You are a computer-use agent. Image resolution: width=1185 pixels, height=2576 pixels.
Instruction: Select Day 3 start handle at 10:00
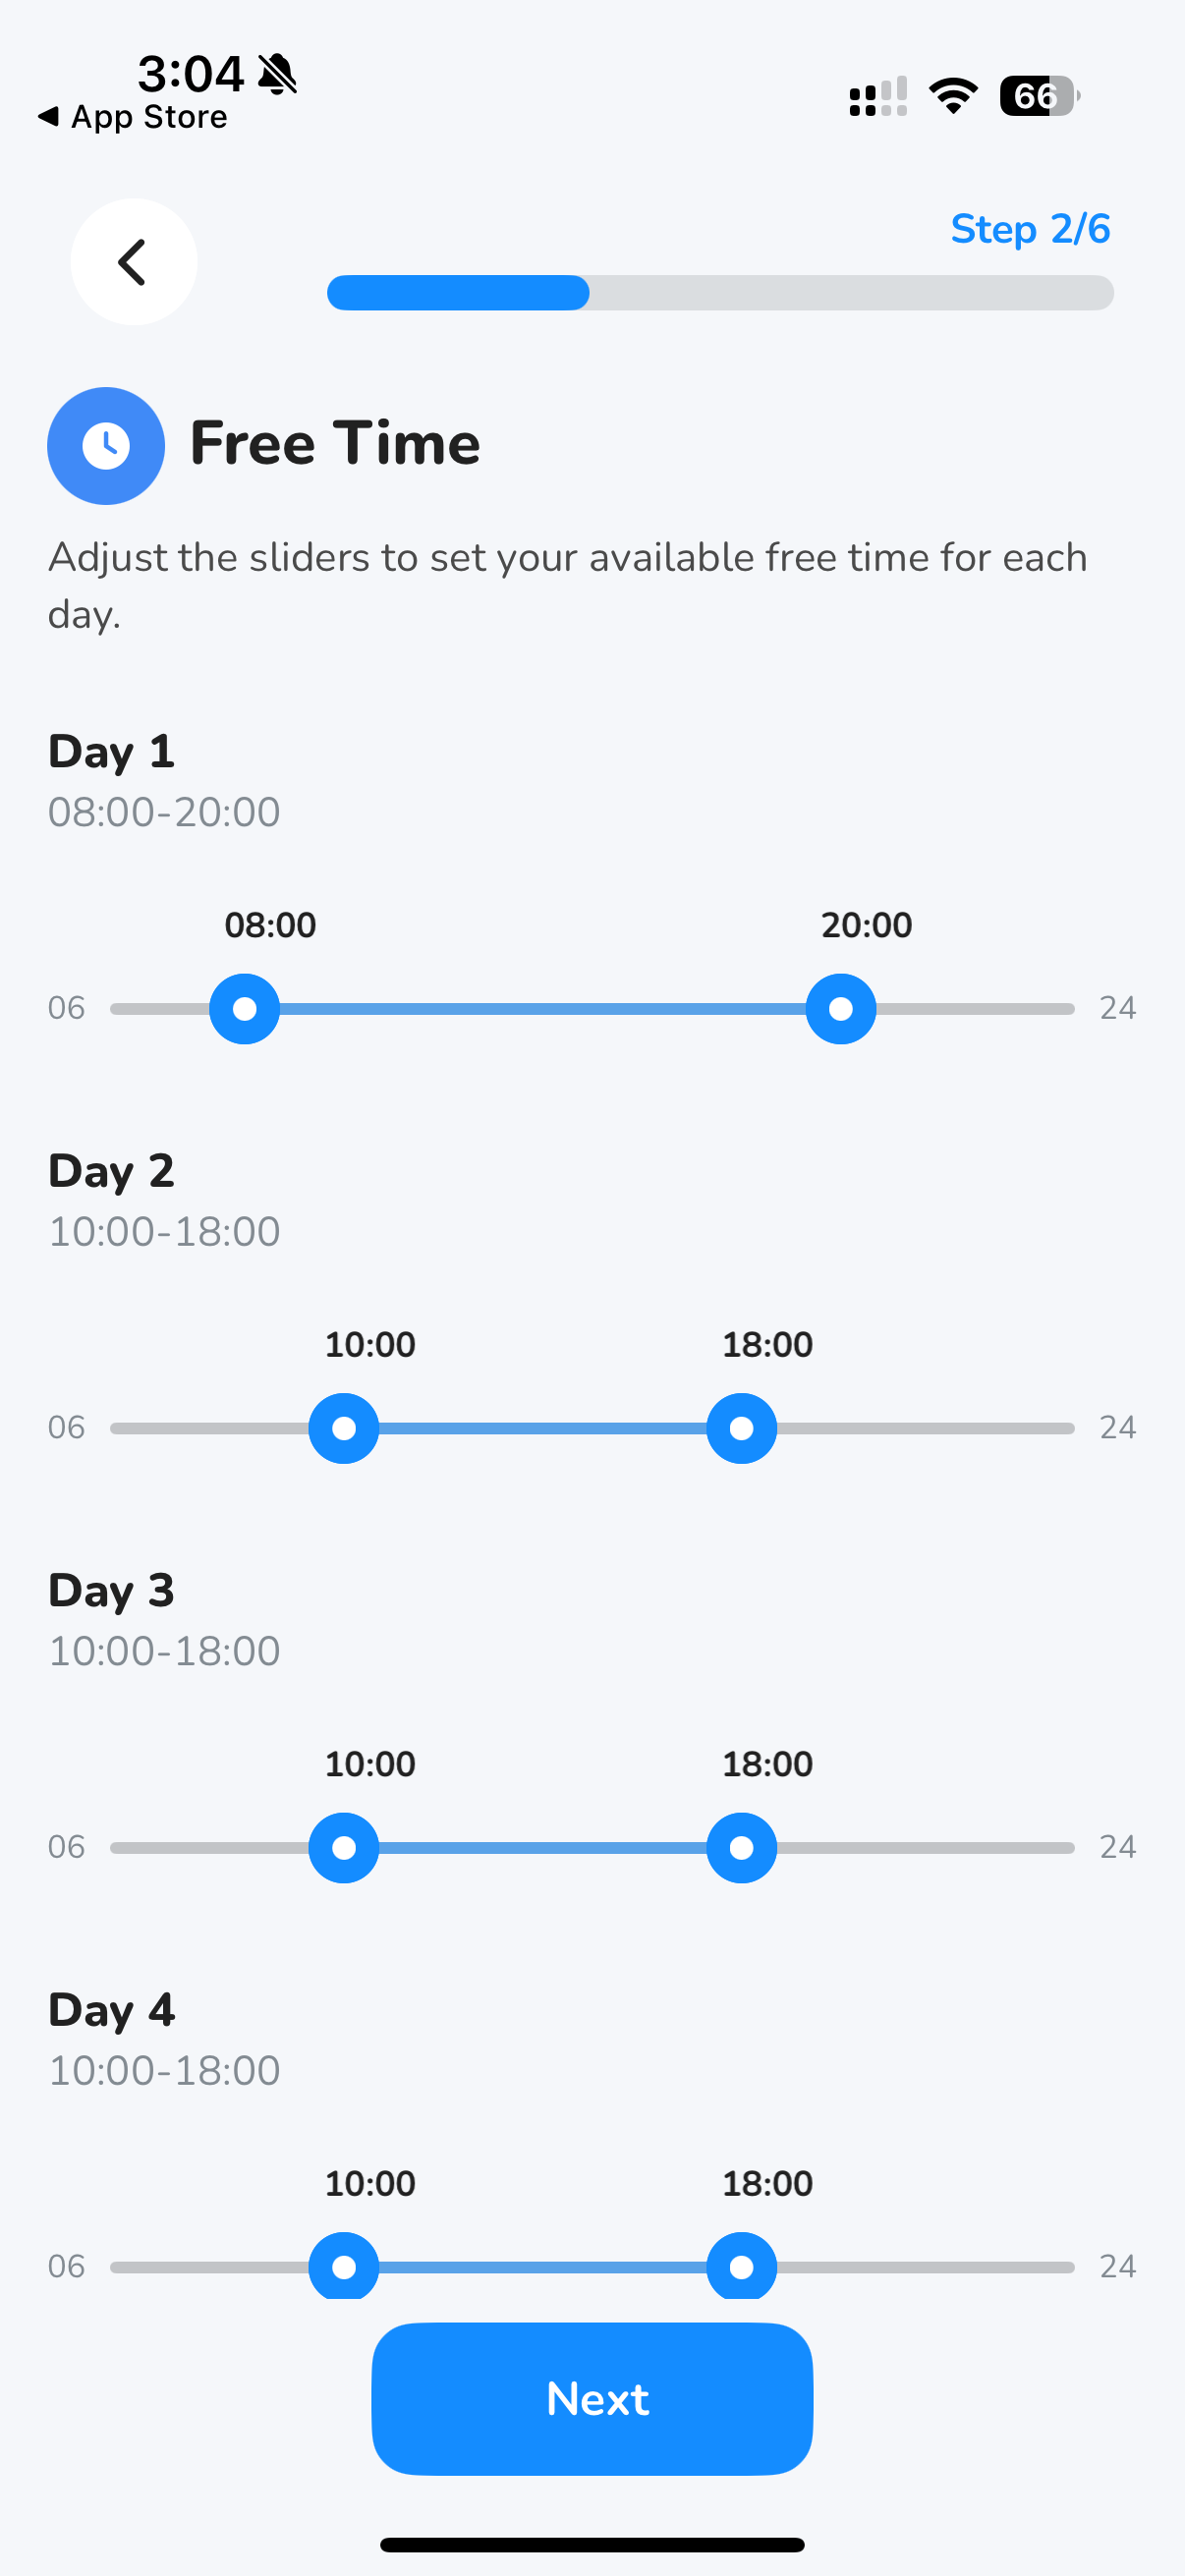(x=344, y=1848)
